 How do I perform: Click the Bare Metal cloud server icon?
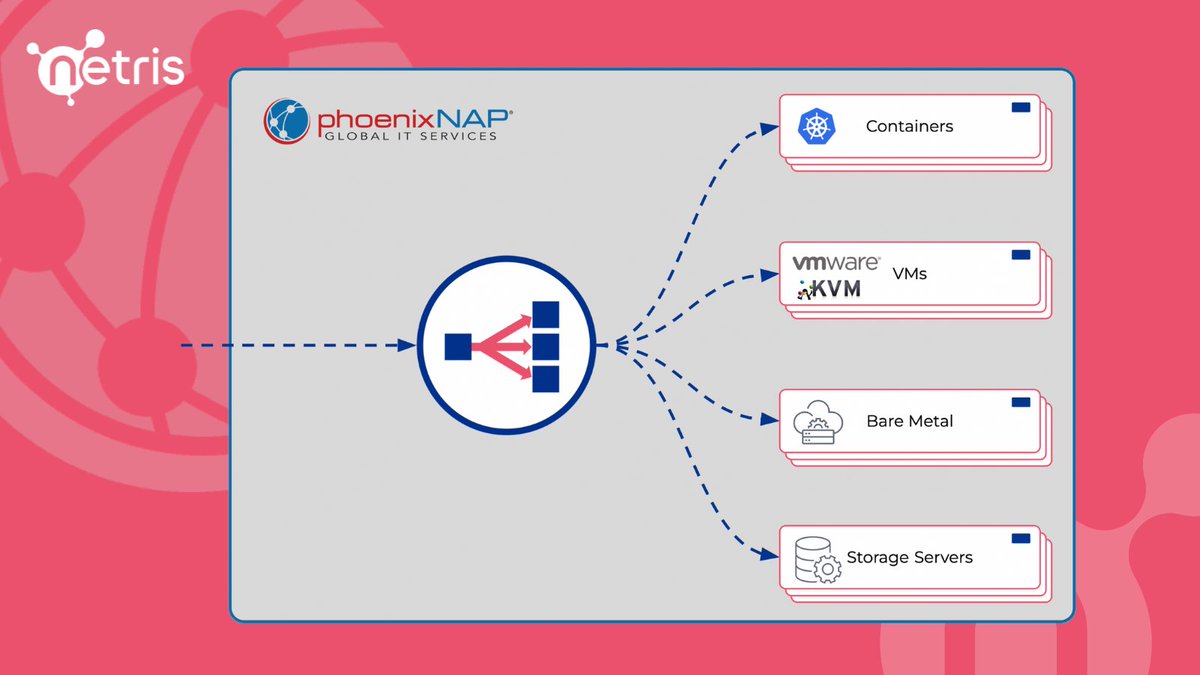pos(818,422)
